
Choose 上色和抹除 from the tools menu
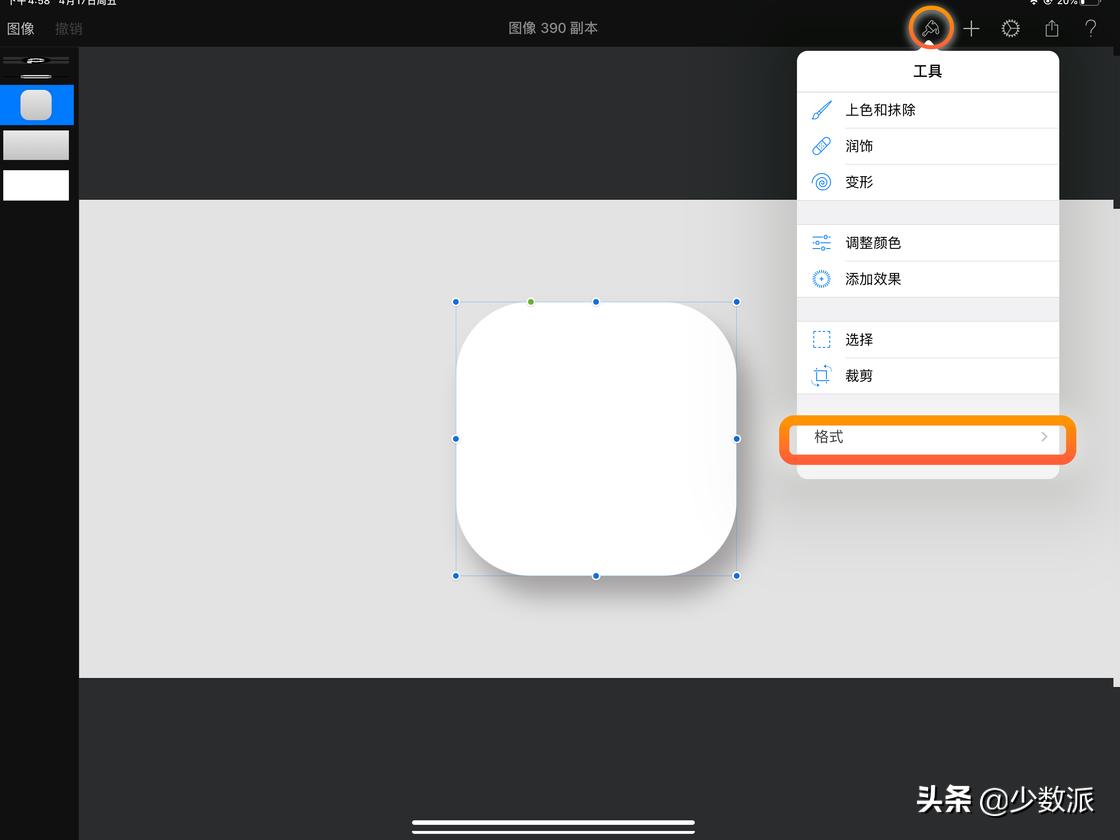click(x=928, y=110)
